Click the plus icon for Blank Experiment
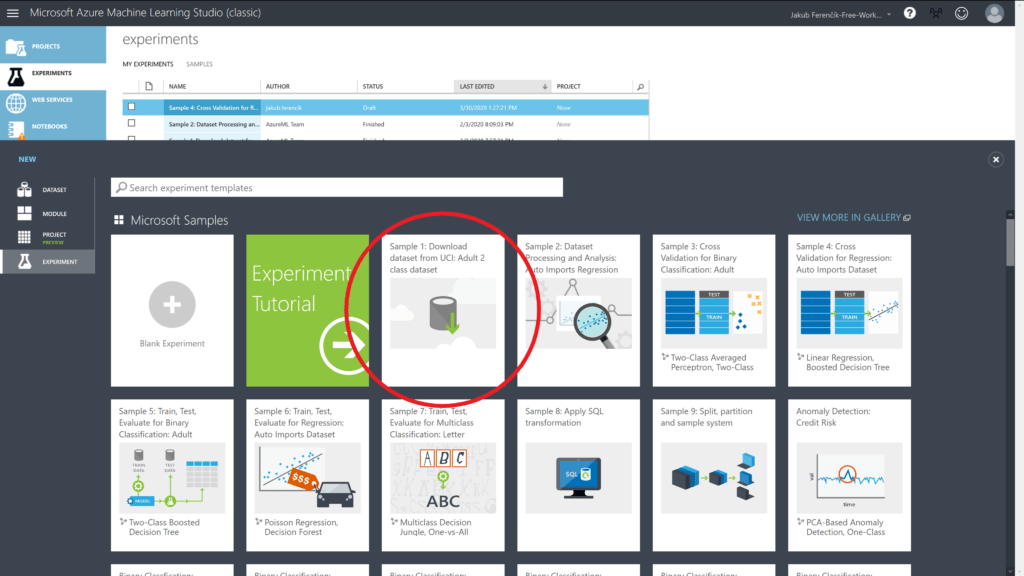The width and height of the screenshot is (1024, 576). [172, 303]
